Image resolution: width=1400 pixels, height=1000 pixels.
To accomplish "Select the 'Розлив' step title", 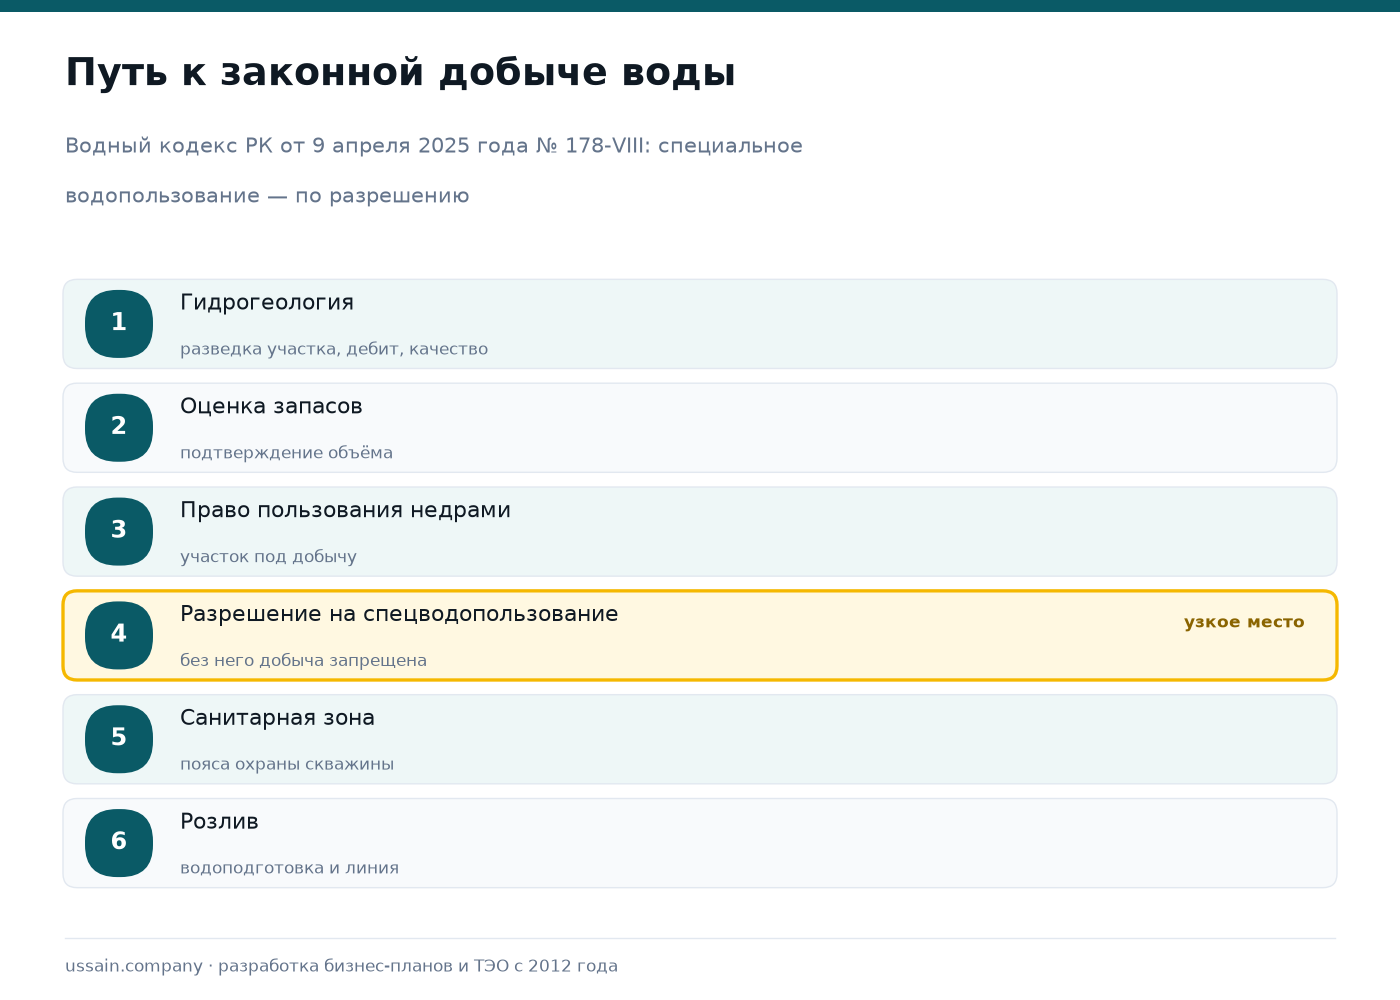I will pyautogui.click(x=219, y=822).
